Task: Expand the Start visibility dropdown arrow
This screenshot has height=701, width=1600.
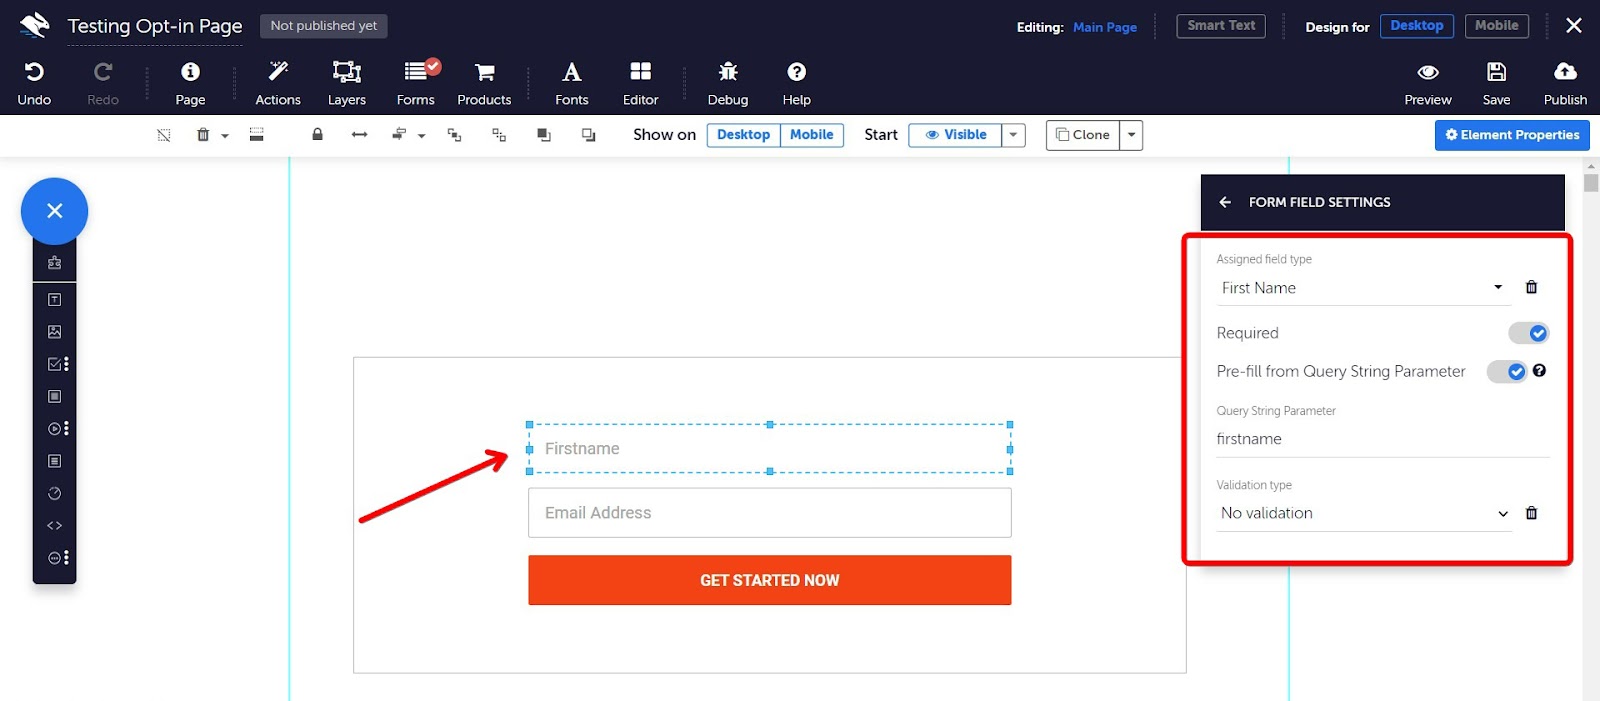Action: pos(1013,135)
